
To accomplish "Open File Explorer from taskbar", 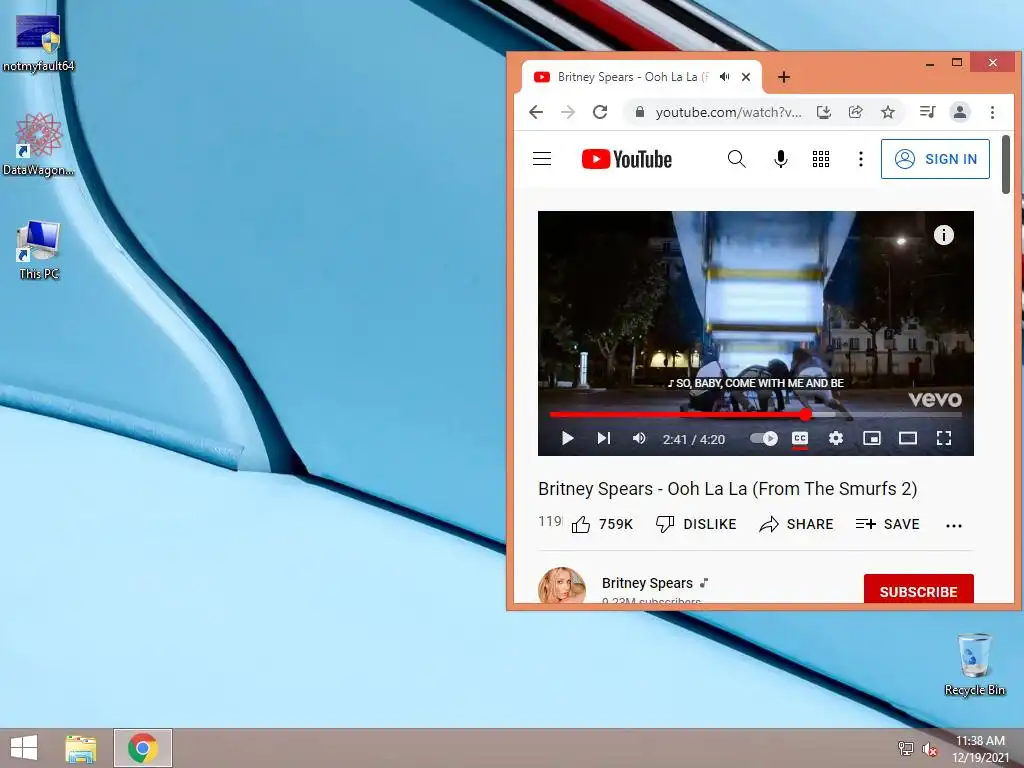I will [80, 748].
